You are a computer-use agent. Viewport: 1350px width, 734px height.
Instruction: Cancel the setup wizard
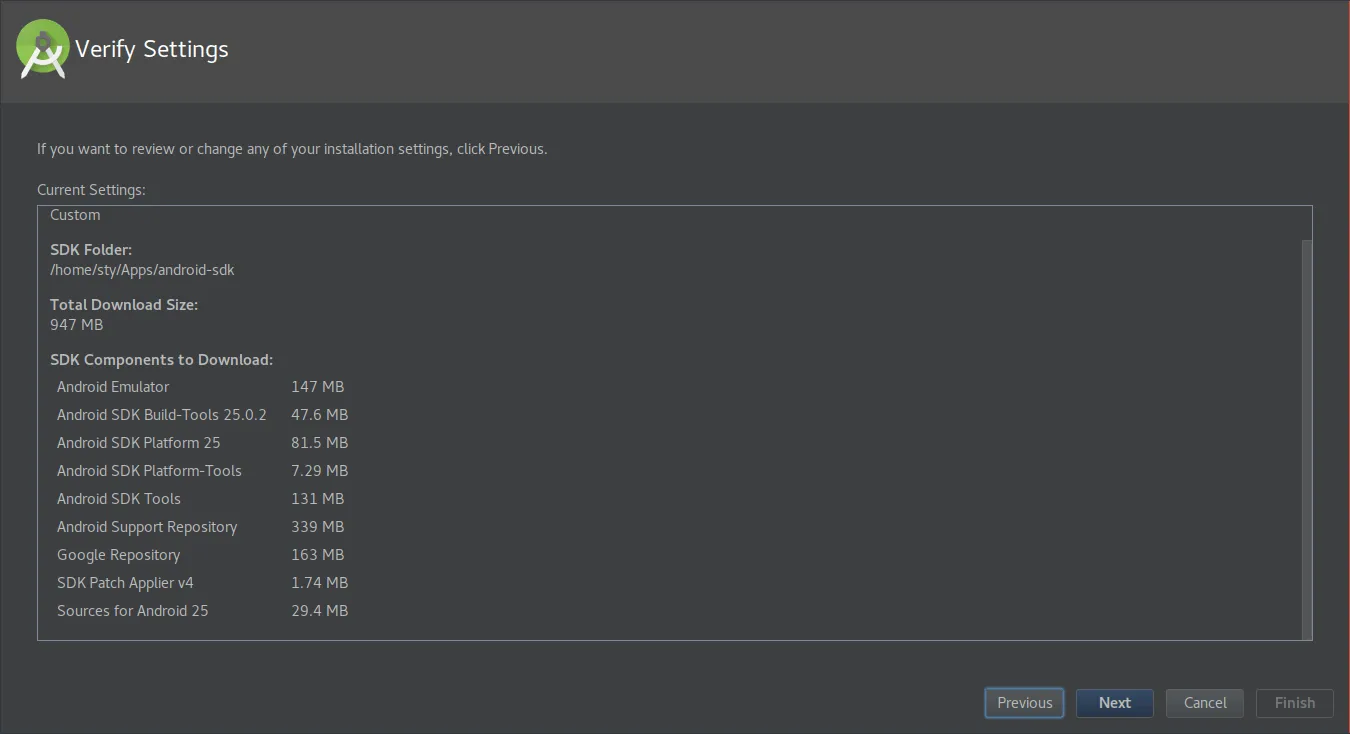click(x=1204, y=703)
